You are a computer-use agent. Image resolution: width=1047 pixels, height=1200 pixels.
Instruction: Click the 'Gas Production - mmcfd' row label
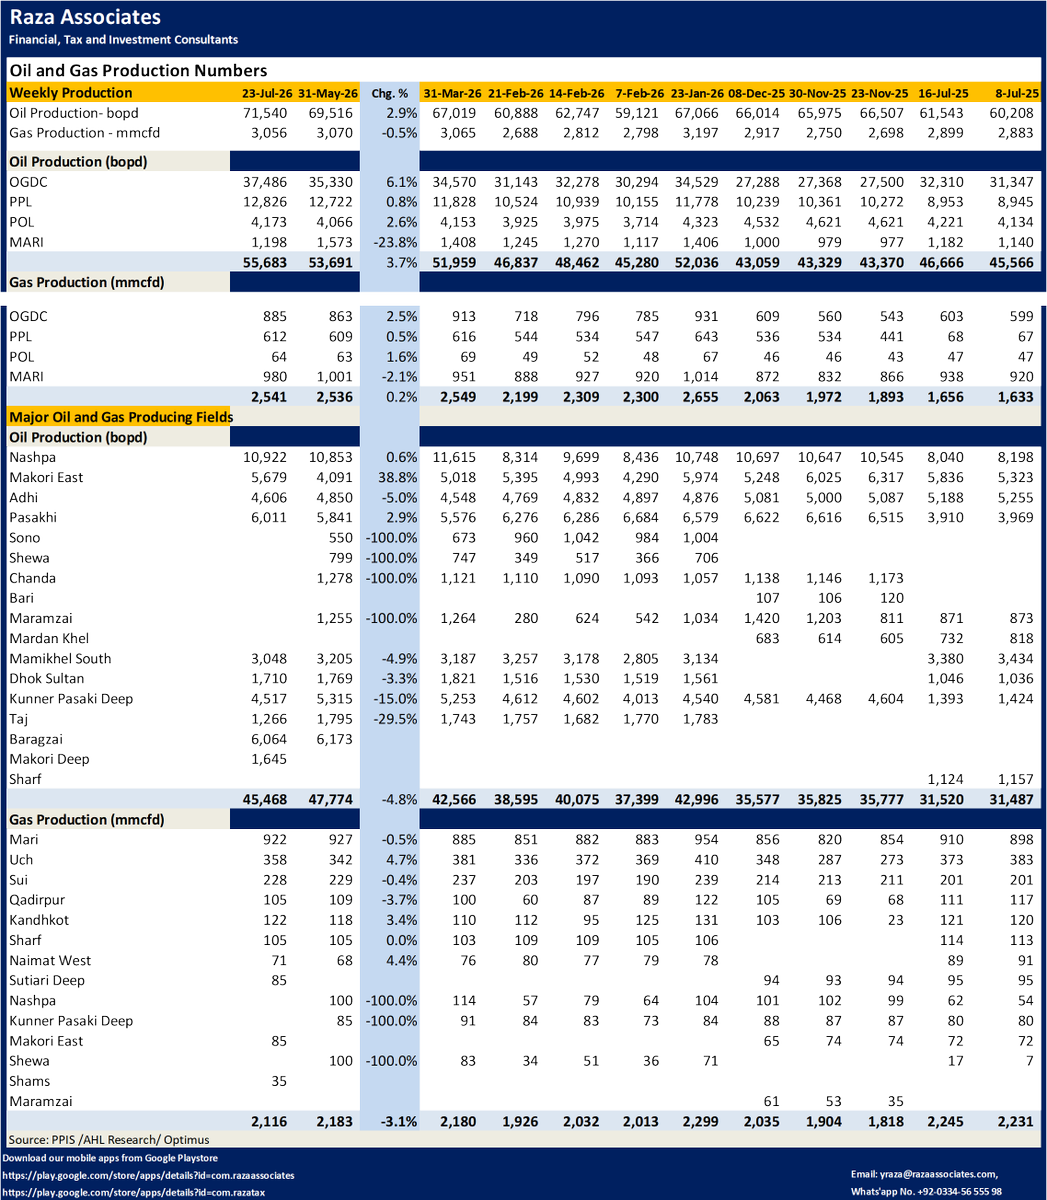pyautogui.click(x=84, y=132)
